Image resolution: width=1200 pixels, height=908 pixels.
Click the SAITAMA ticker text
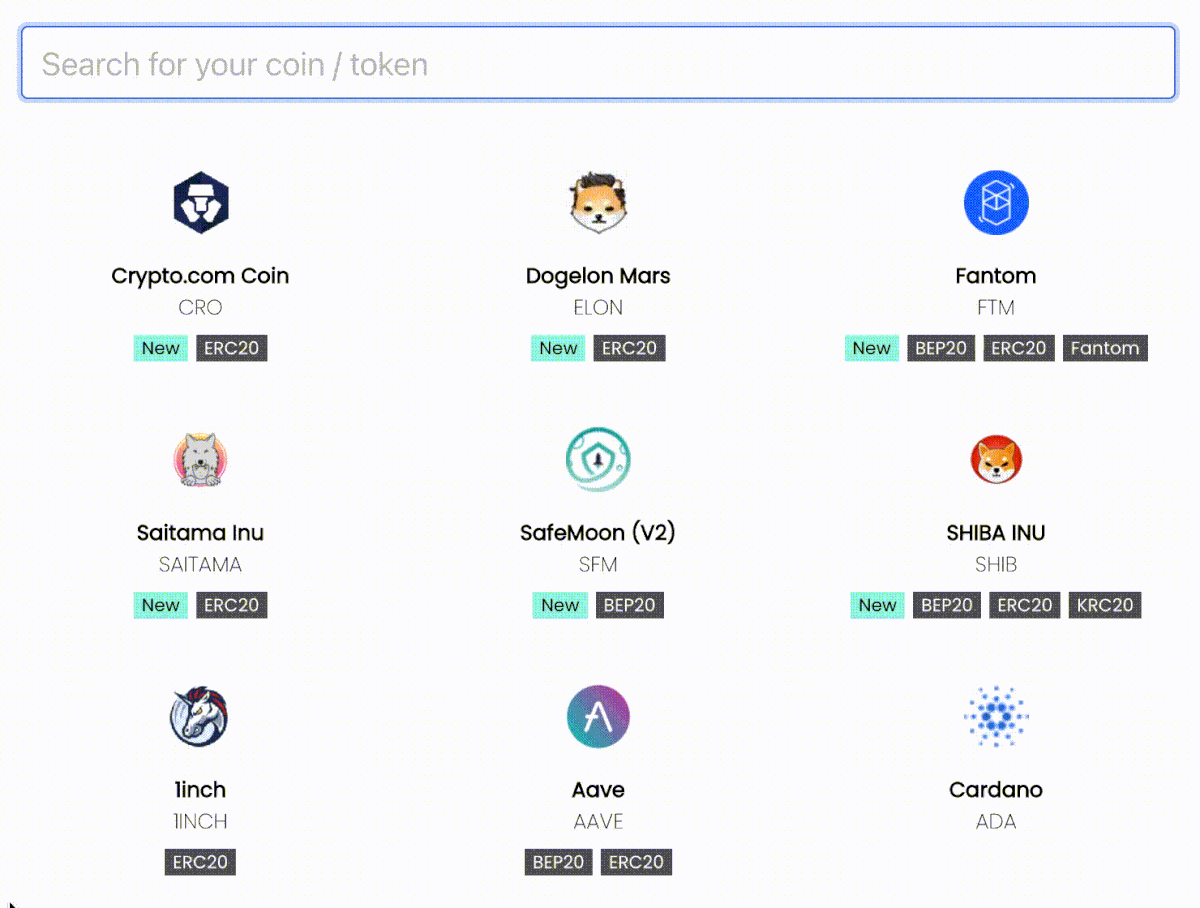(200, 565)
